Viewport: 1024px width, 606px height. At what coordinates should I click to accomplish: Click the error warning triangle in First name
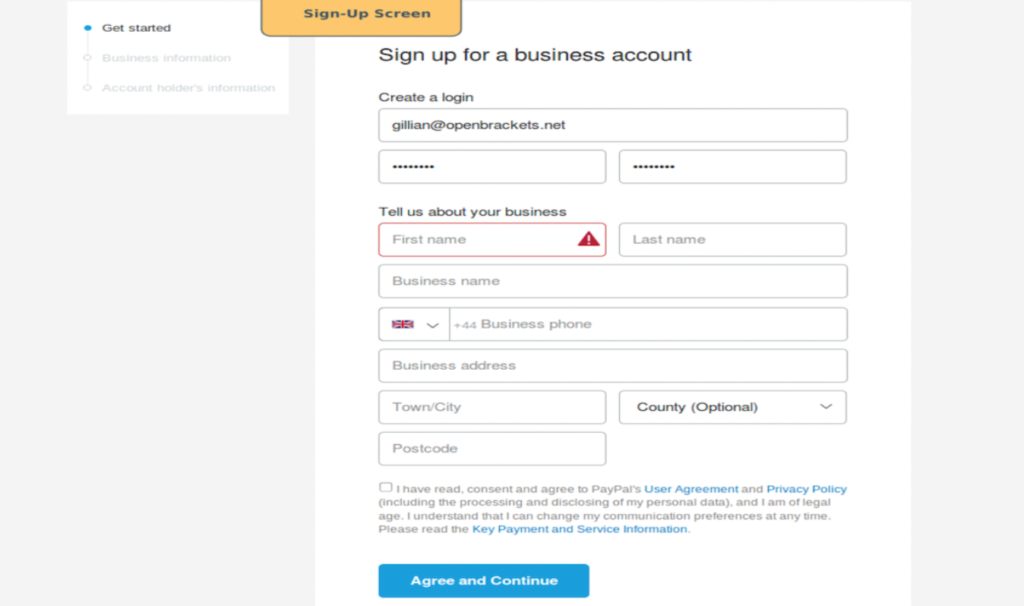tap(588, 239)
